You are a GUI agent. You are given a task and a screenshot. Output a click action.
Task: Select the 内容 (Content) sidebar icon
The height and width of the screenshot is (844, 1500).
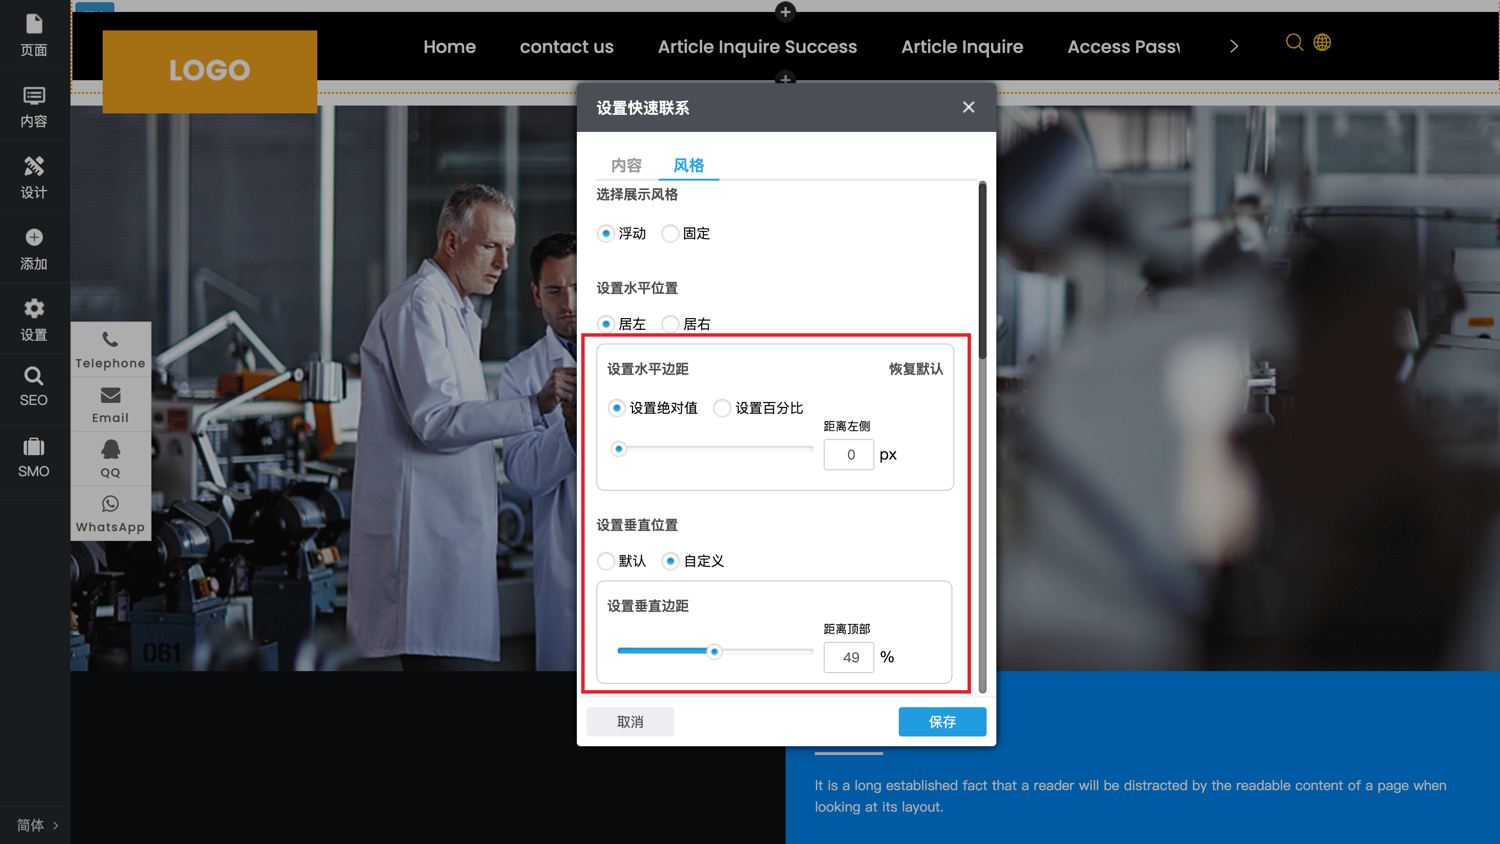34,105
